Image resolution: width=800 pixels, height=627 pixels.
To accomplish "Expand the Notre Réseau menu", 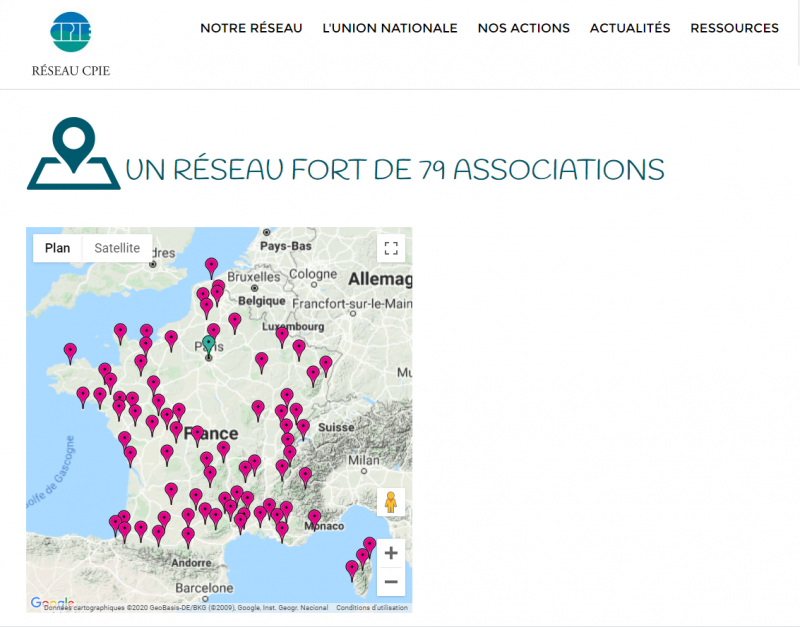I will tap(251, 28).
